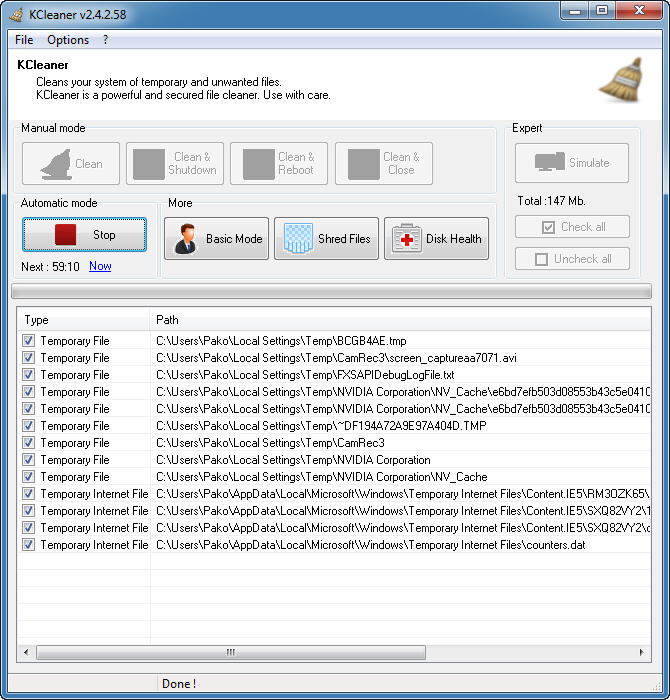
Task: Click the 'Next : 59:10' countdown text
Action: point(50,267)
